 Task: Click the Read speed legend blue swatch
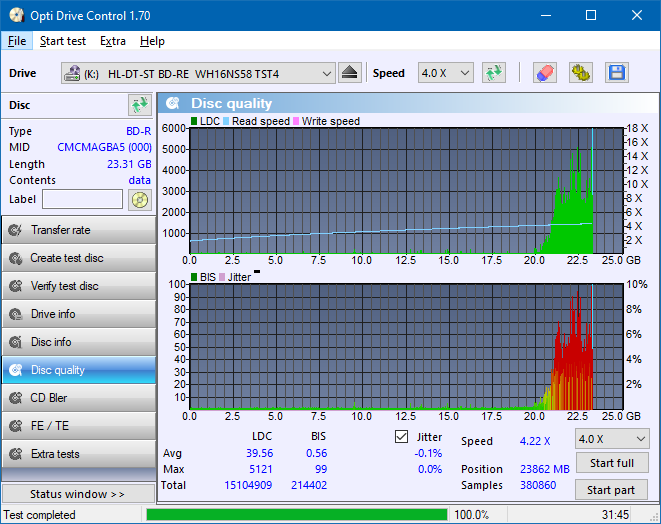226,121
